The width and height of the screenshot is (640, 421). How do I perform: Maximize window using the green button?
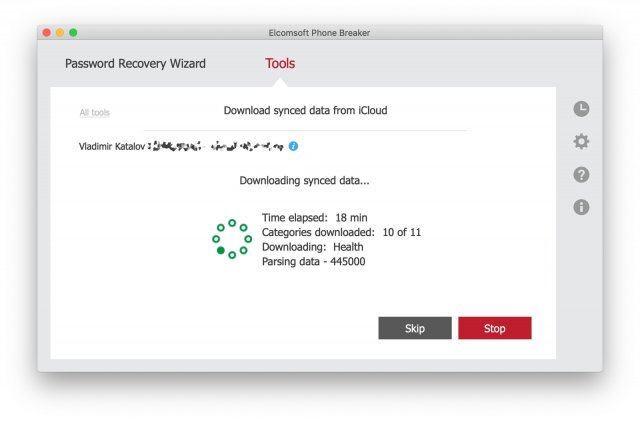click(73, 33)
